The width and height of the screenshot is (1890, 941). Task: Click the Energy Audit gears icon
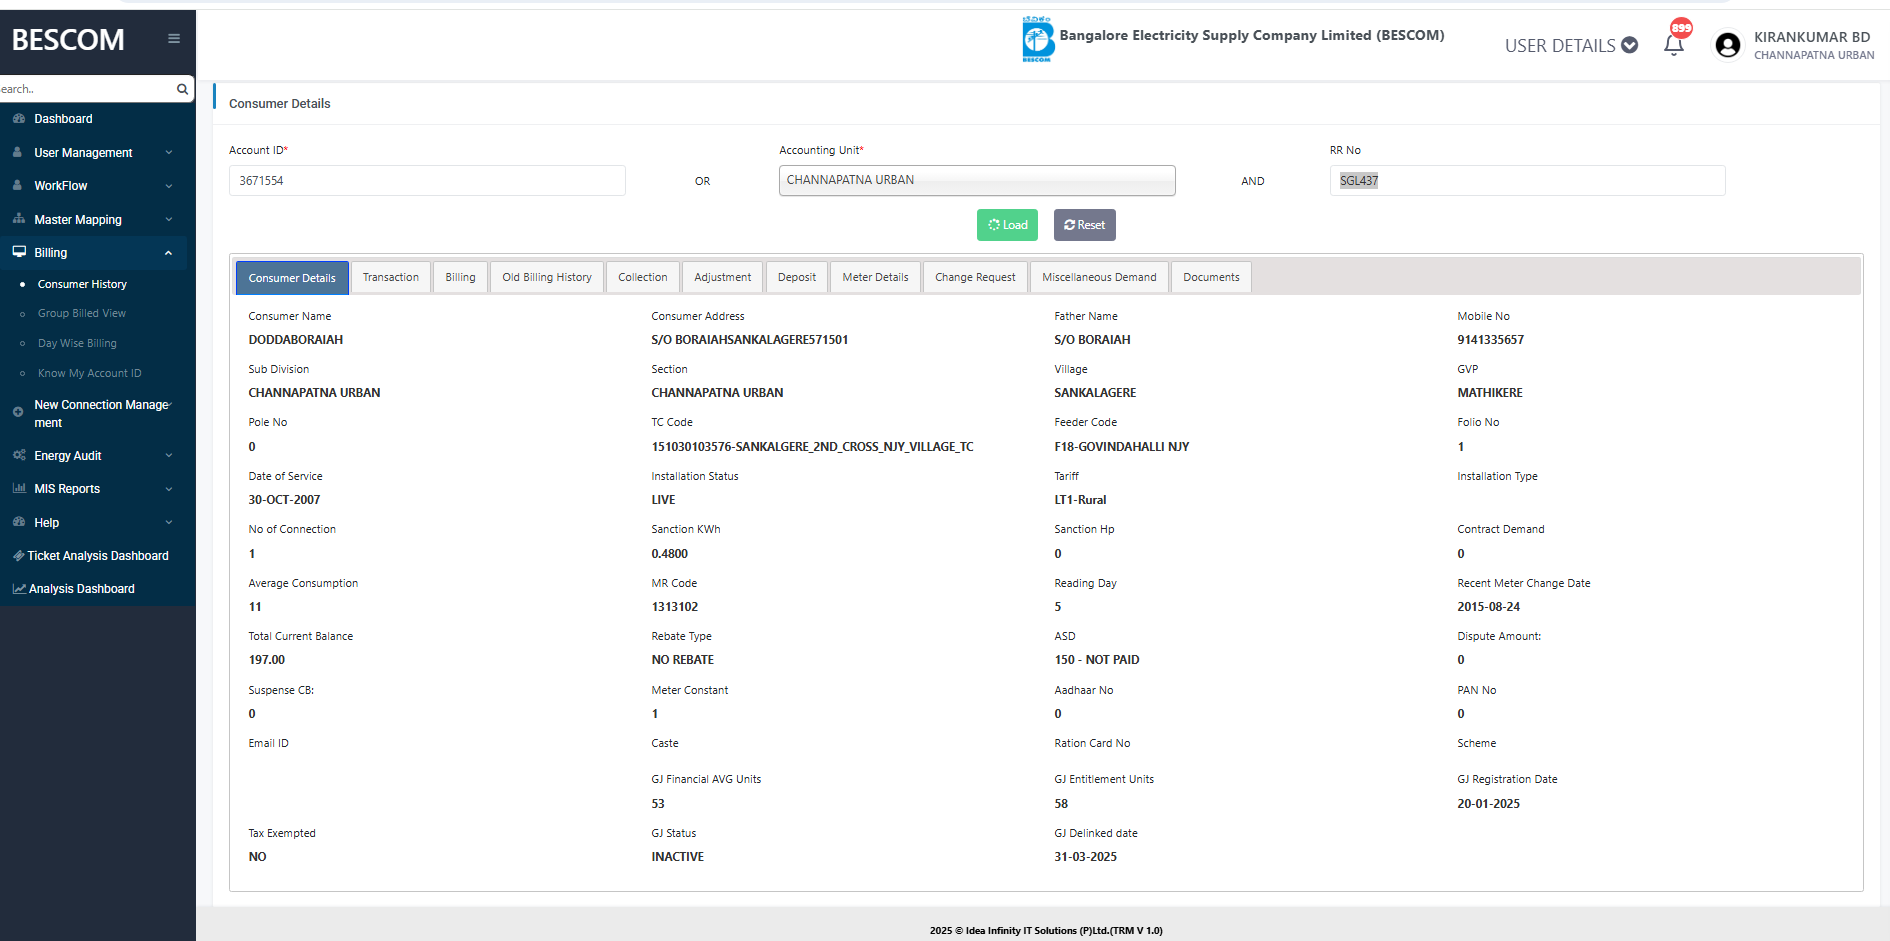coord(18,455)
